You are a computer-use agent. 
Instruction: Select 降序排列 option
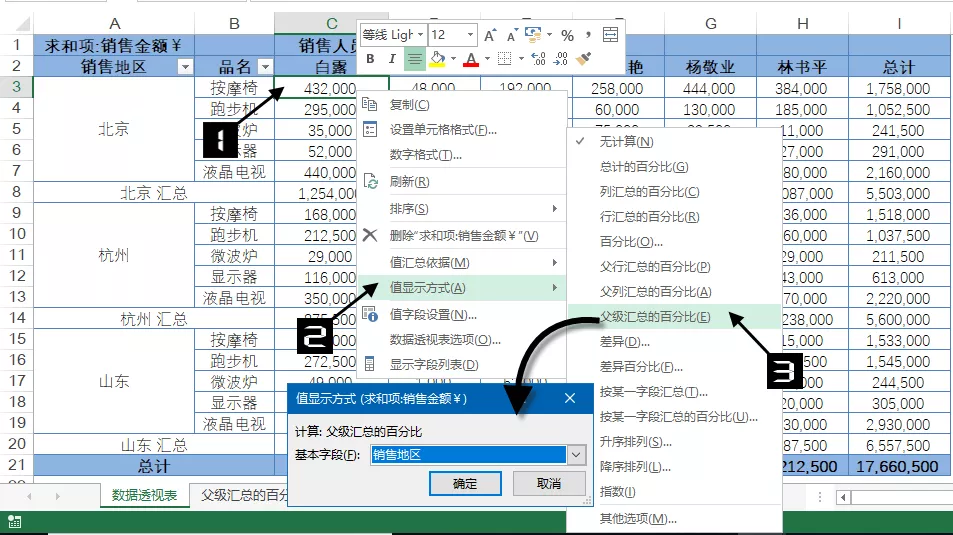click(x=674, y=466)
